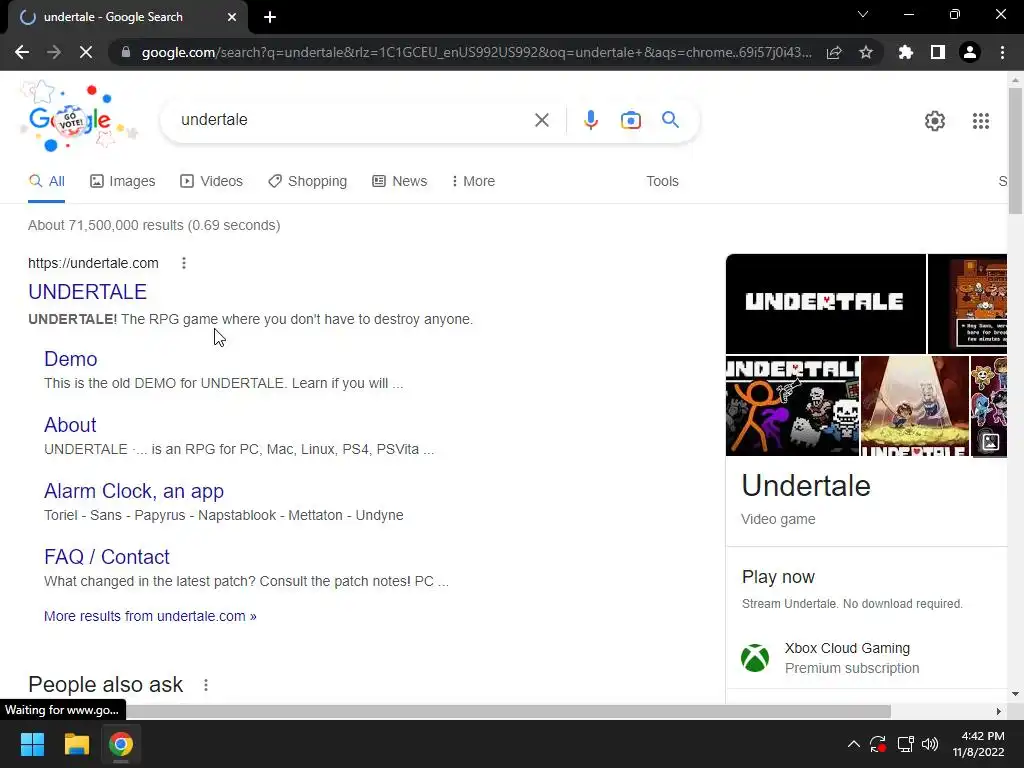
Task: Switch to News results tab
Action: point(400,182)
